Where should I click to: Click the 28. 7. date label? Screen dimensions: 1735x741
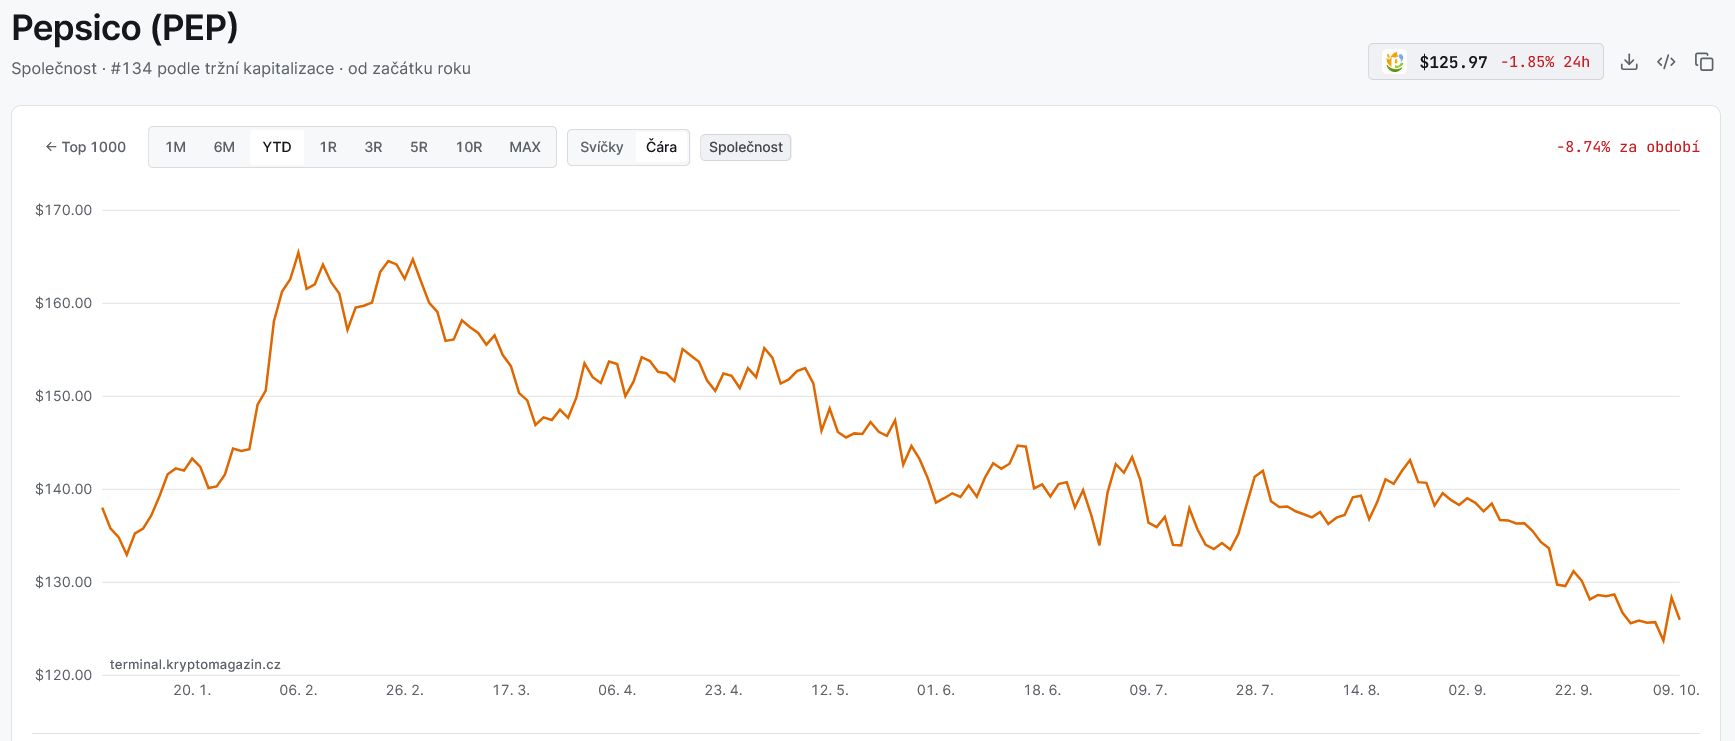point(1255,690)
